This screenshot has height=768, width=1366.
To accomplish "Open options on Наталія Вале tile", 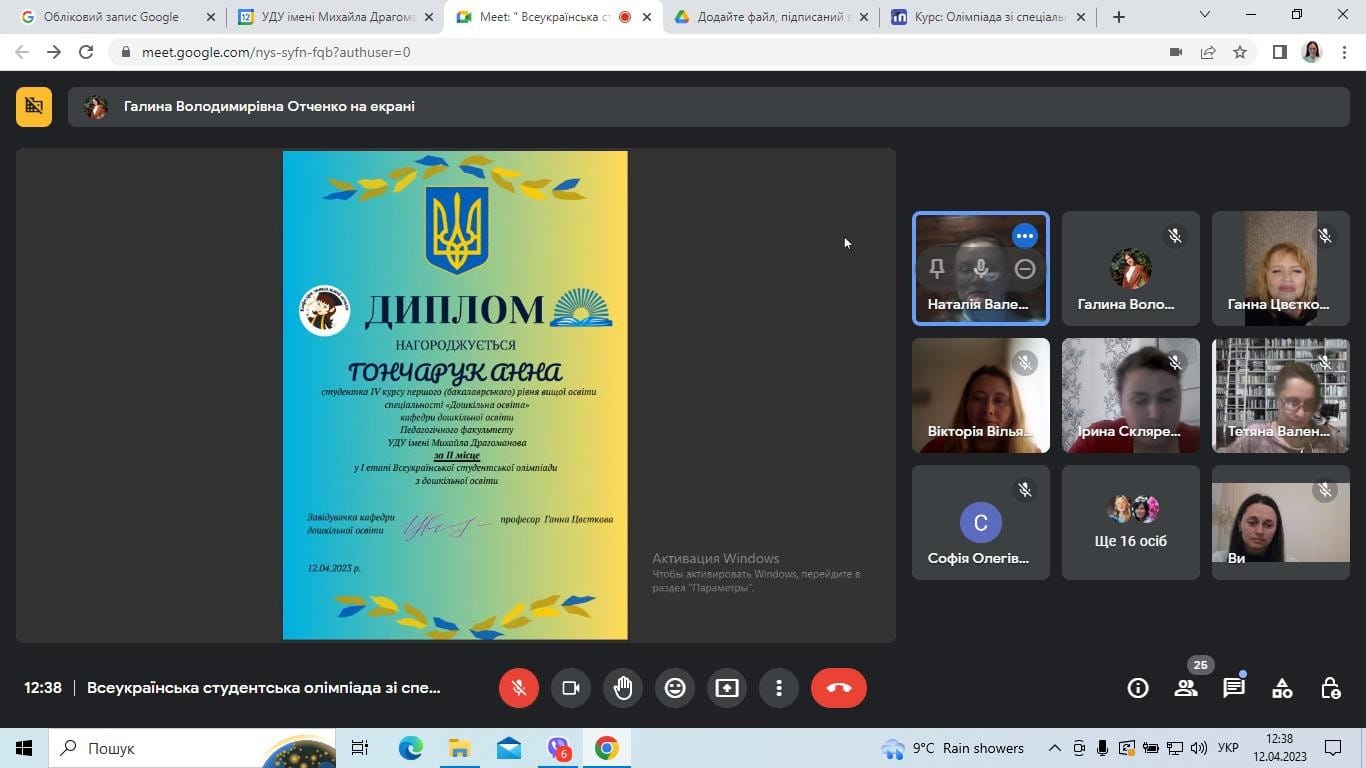I will 1024,236.
